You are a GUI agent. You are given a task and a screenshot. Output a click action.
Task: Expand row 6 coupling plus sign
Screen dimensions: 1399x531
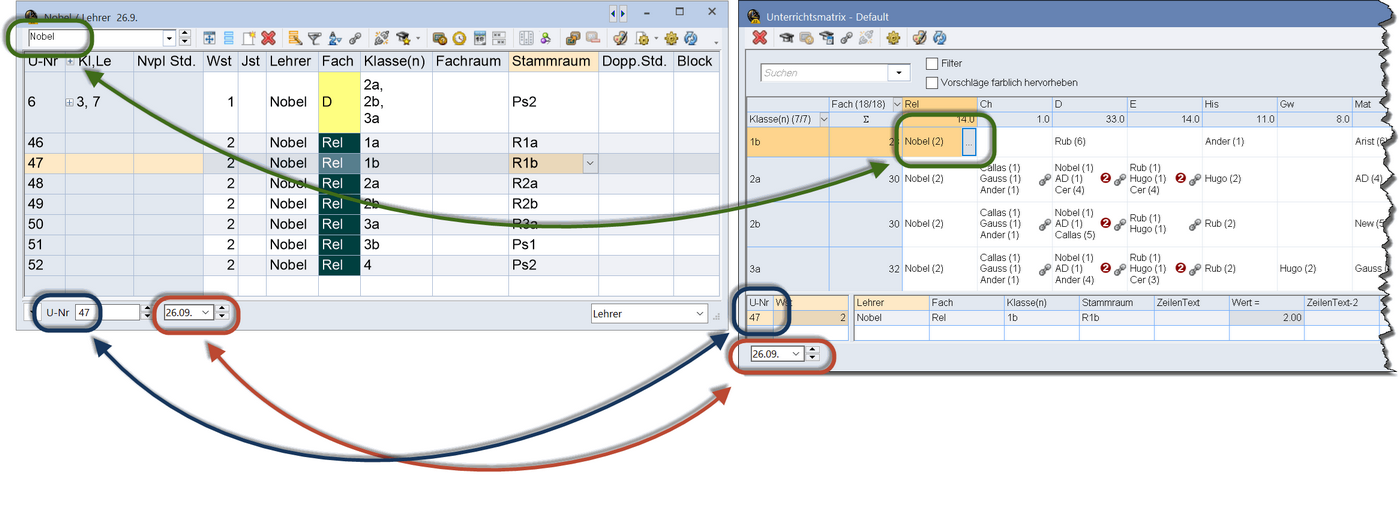click(x=69, y=102)
